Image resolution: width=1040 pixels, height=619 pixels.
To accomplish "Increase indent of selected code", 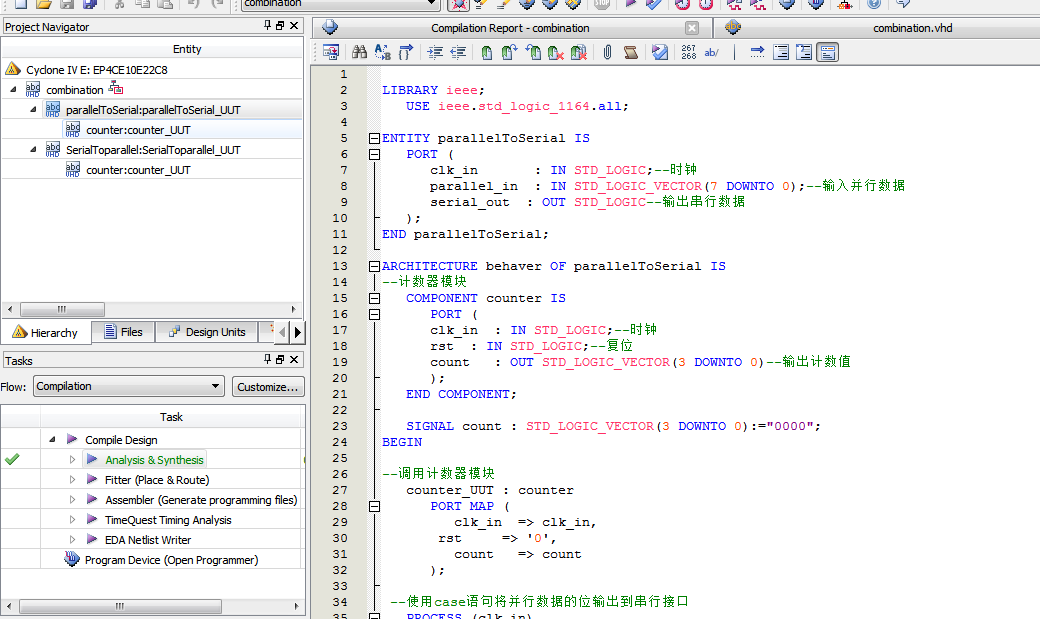I will (435, 52).
